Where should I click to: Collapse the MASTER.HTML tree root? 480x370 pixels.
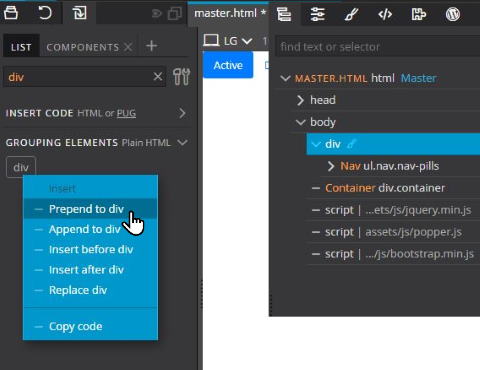coord(285,78)
